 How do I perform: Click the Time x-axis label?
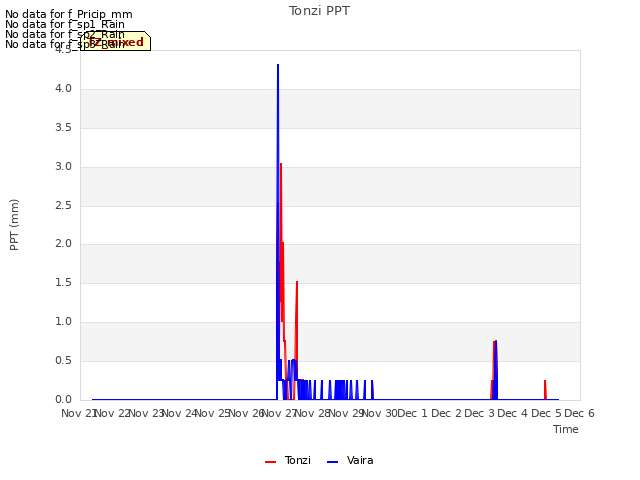pyautogui.click(x=566, y=429)
